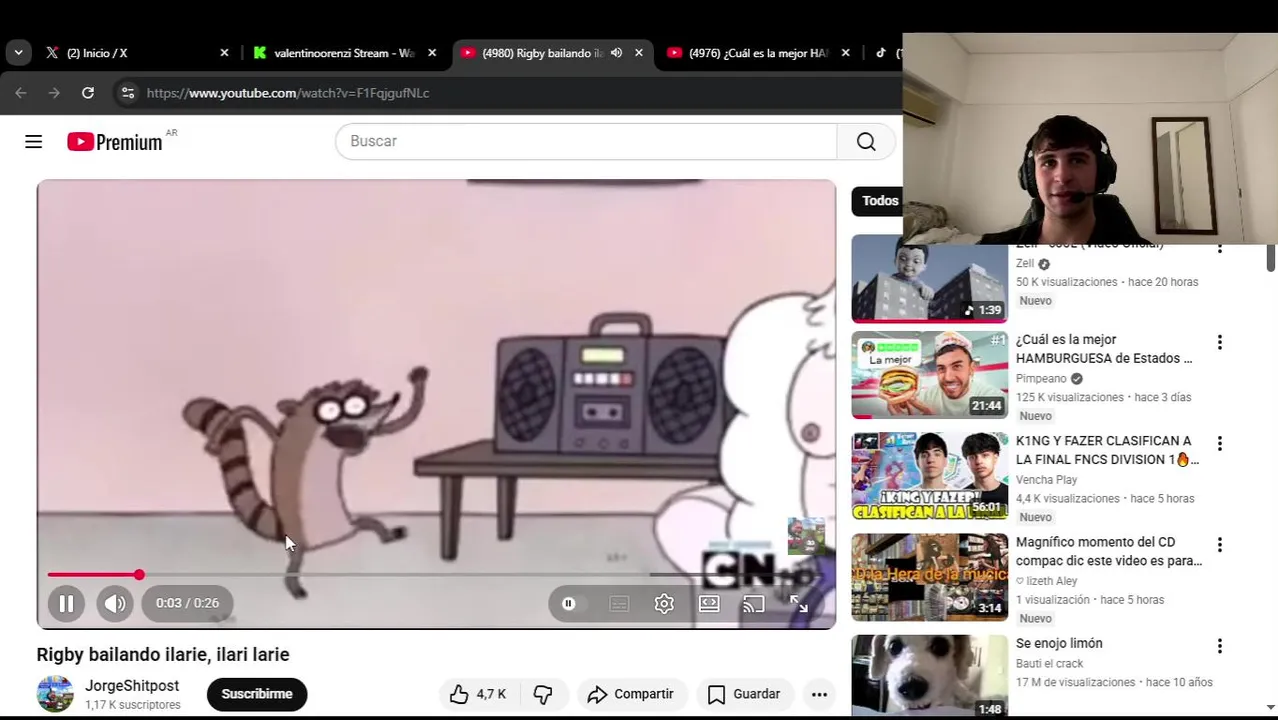Switch to the Inicio / X tab
The height and width of the screenshot is (720, 1278).
[x=135, y=53]
